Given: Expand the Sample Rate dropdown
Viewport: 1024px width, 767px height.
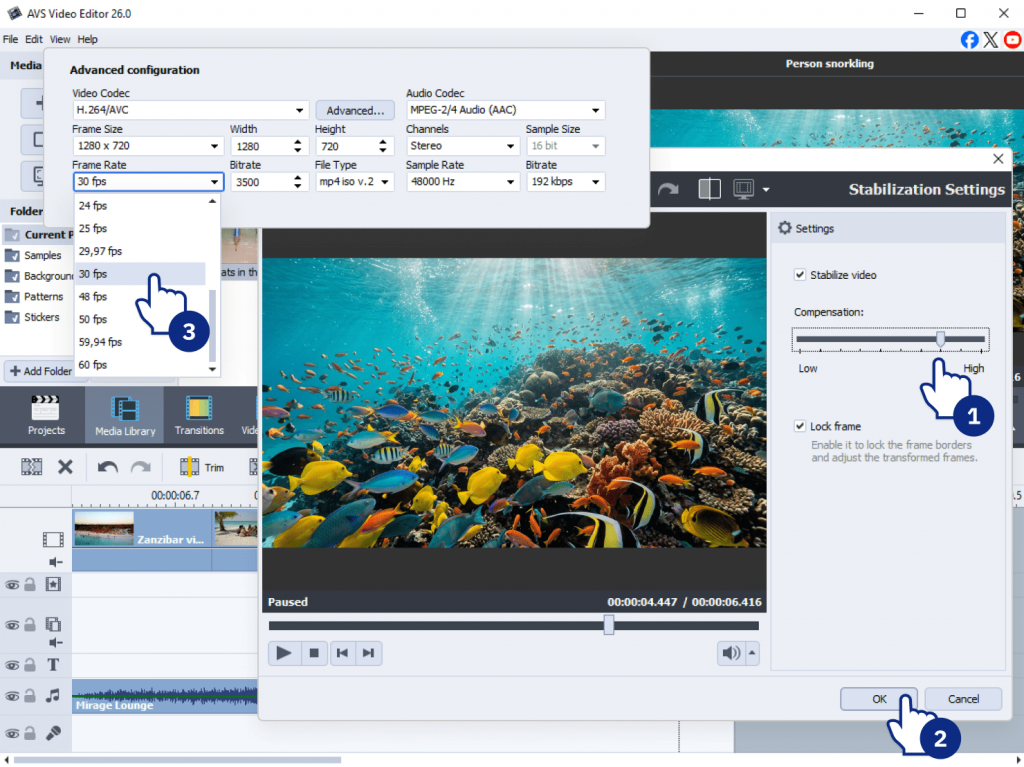Looking at the screenshot, I should [x=462, y=182].
